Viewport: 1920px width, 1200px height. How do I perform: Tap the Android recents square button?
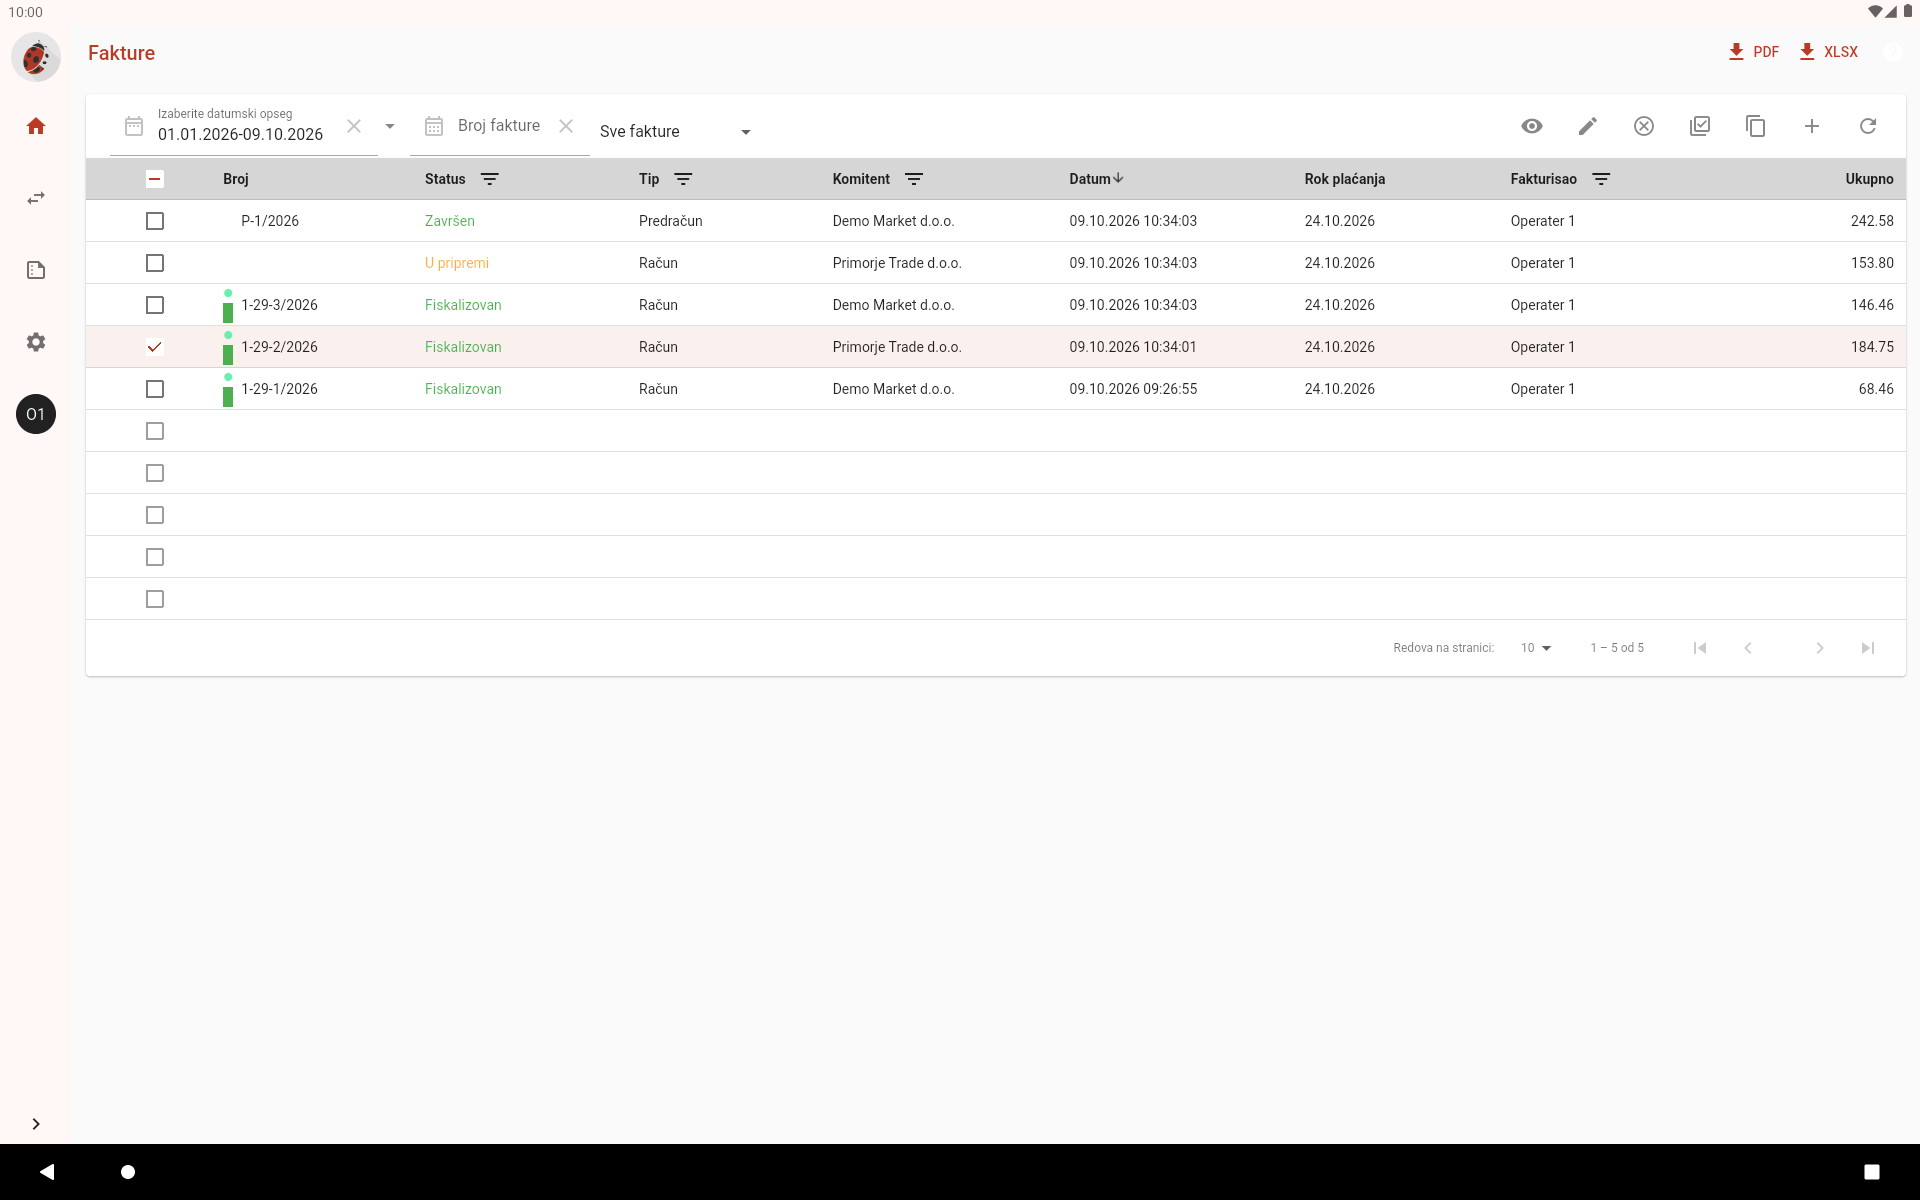pos(1872,1171)
